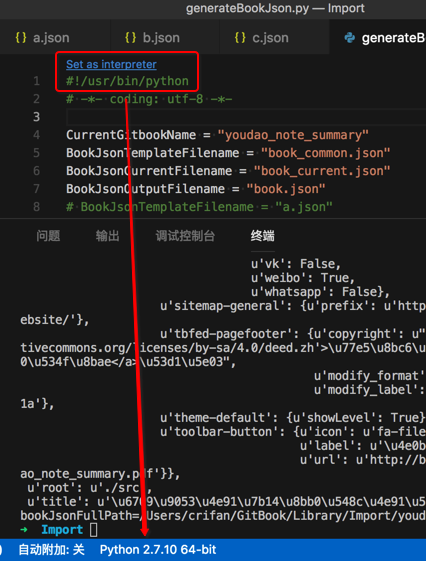Click the CurrentGitbookName variable
The width and height of the screenshot is (426, 562).
click(x=131, y=135)
